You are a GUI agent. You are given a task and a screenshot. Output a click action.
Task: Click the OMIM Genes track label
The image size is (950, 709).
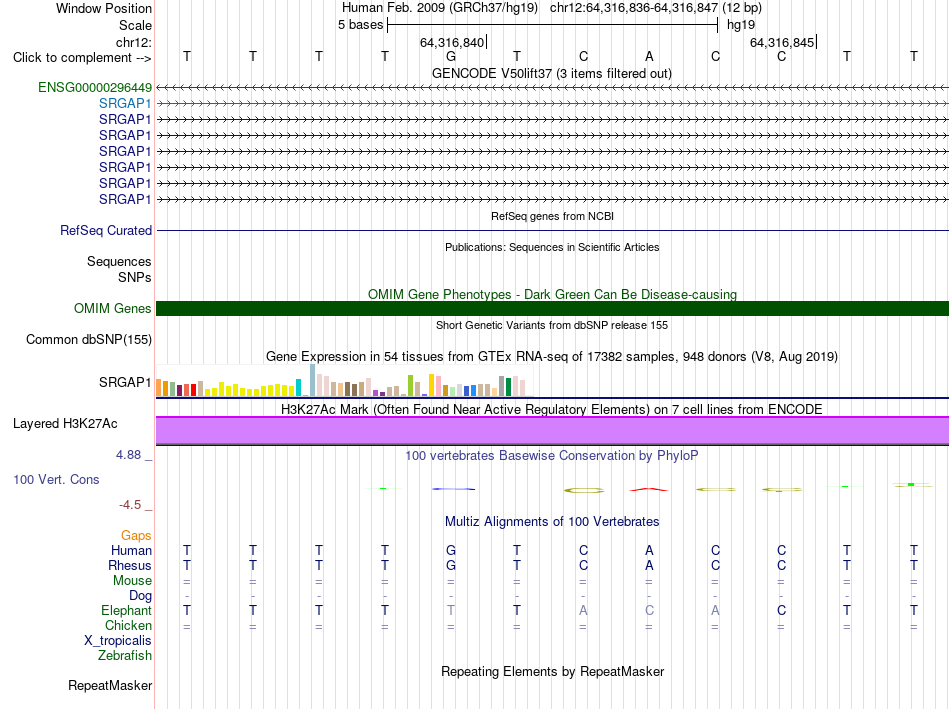[113, 308]
